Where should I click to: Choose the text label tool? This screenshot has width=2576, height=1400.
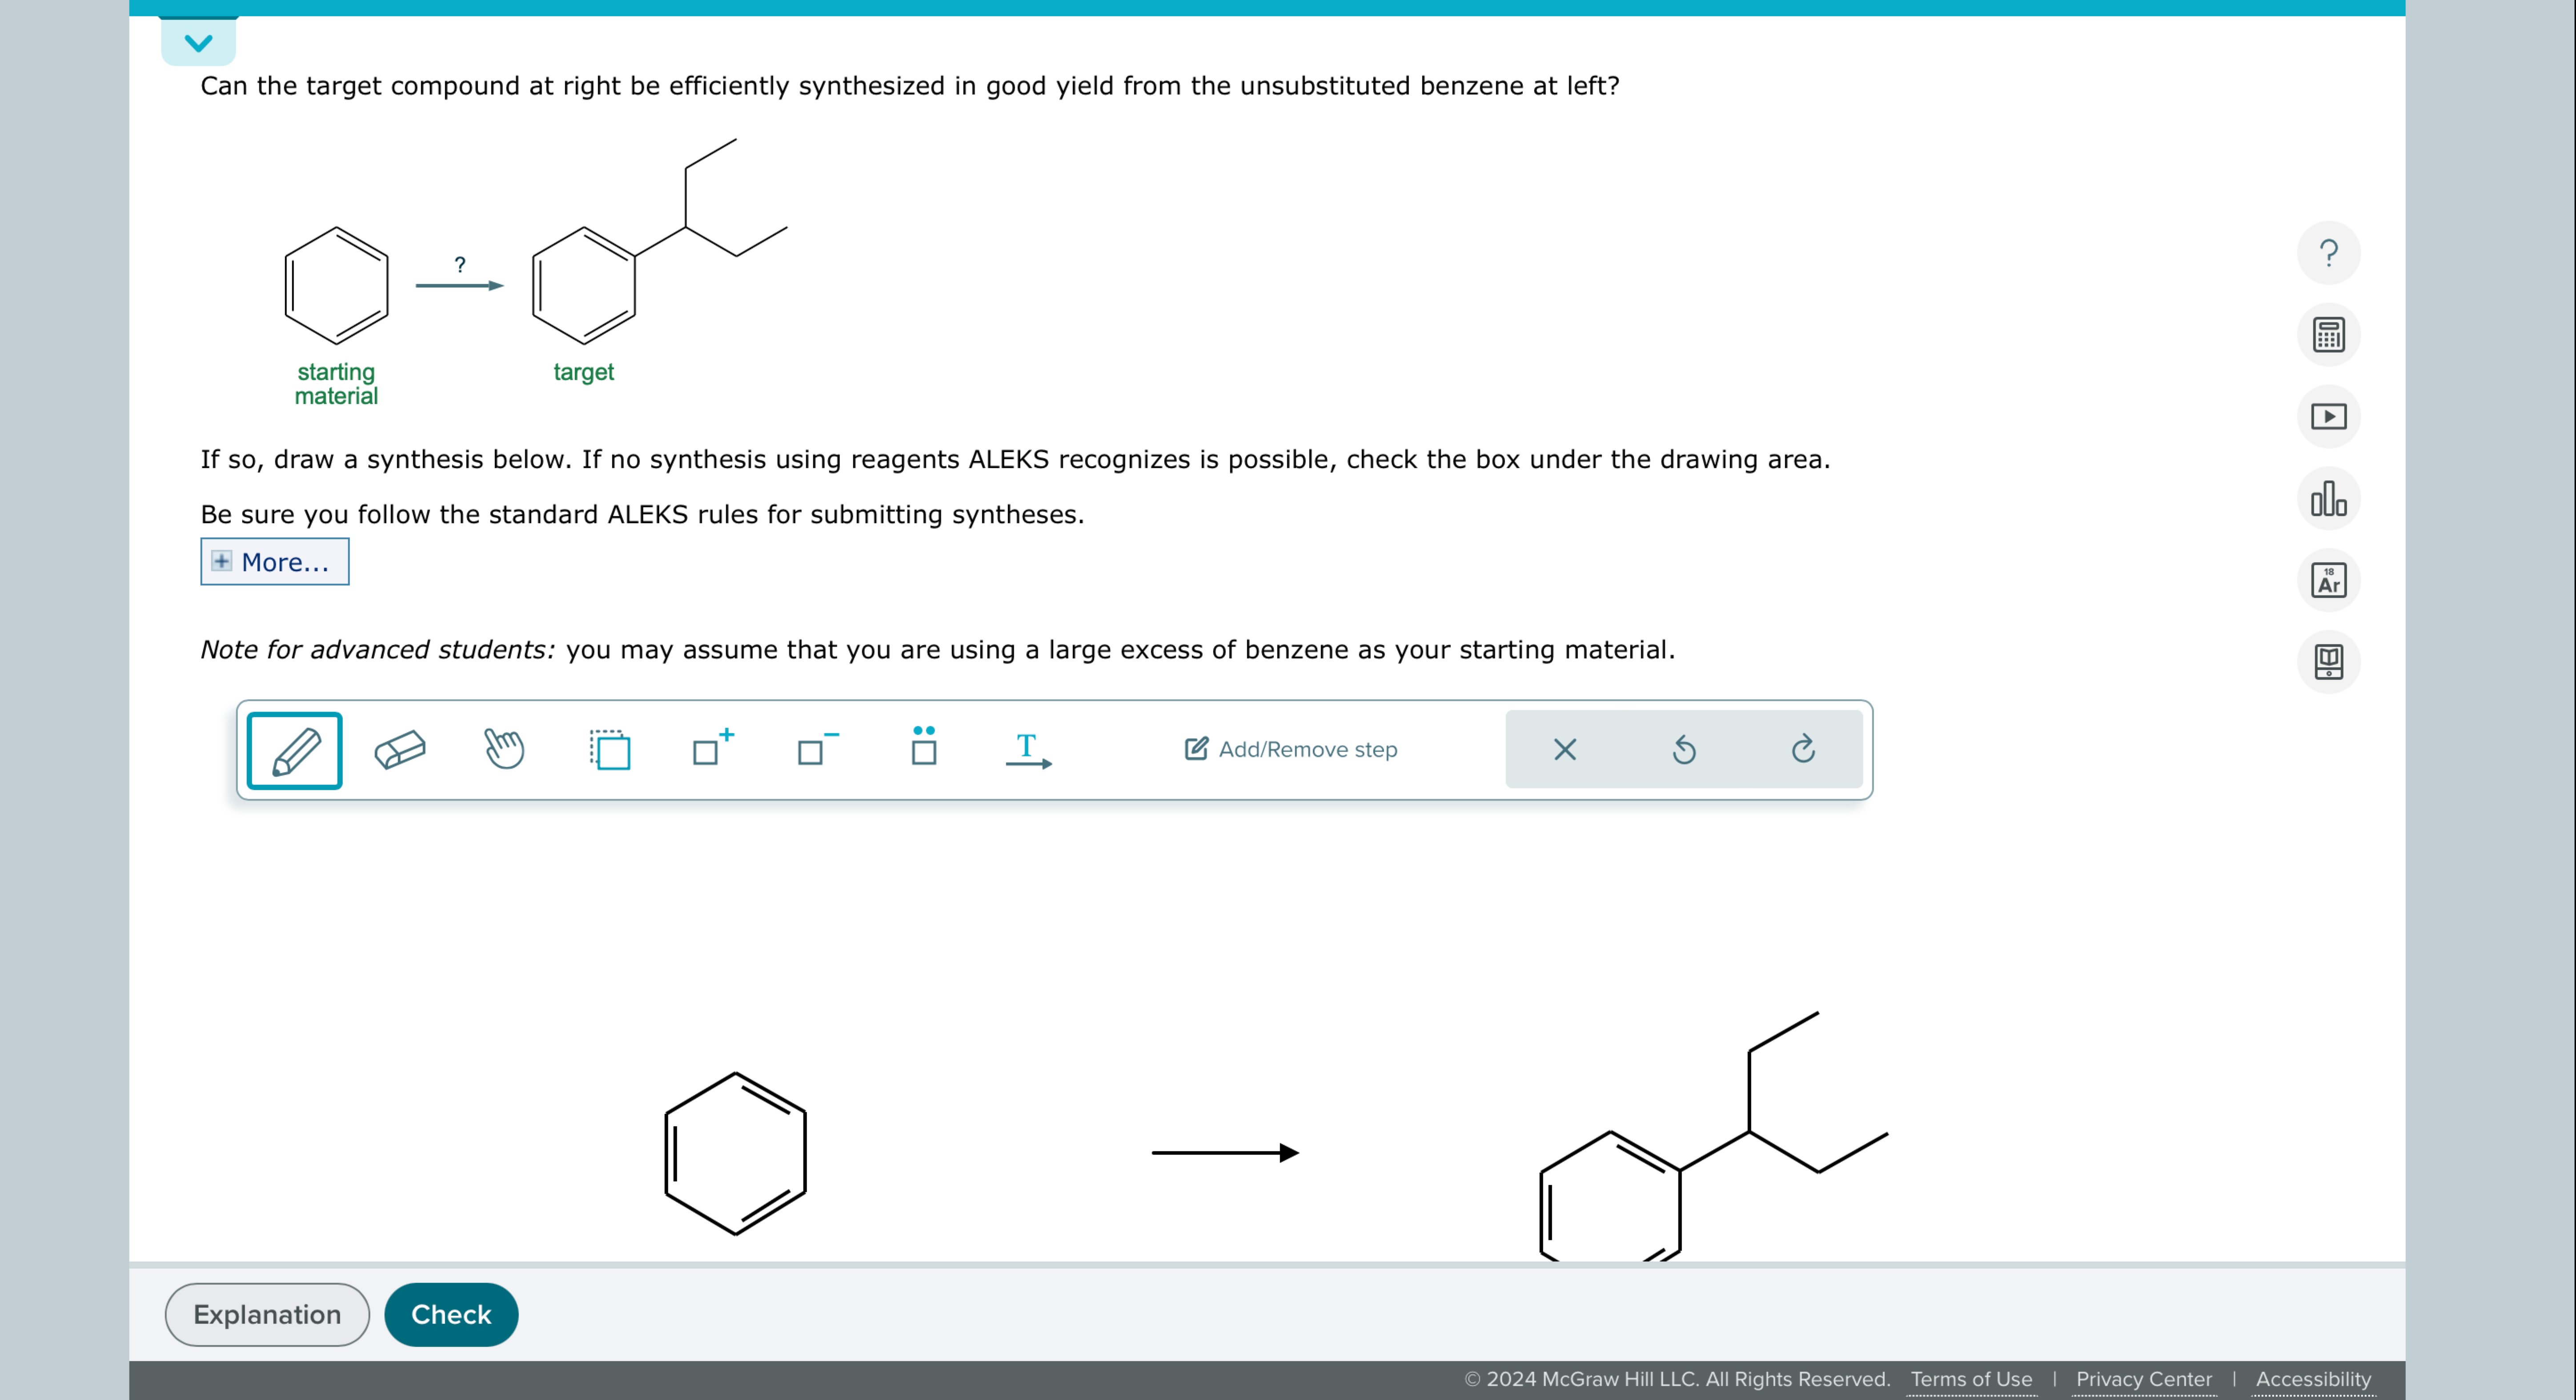point(1027,750)
